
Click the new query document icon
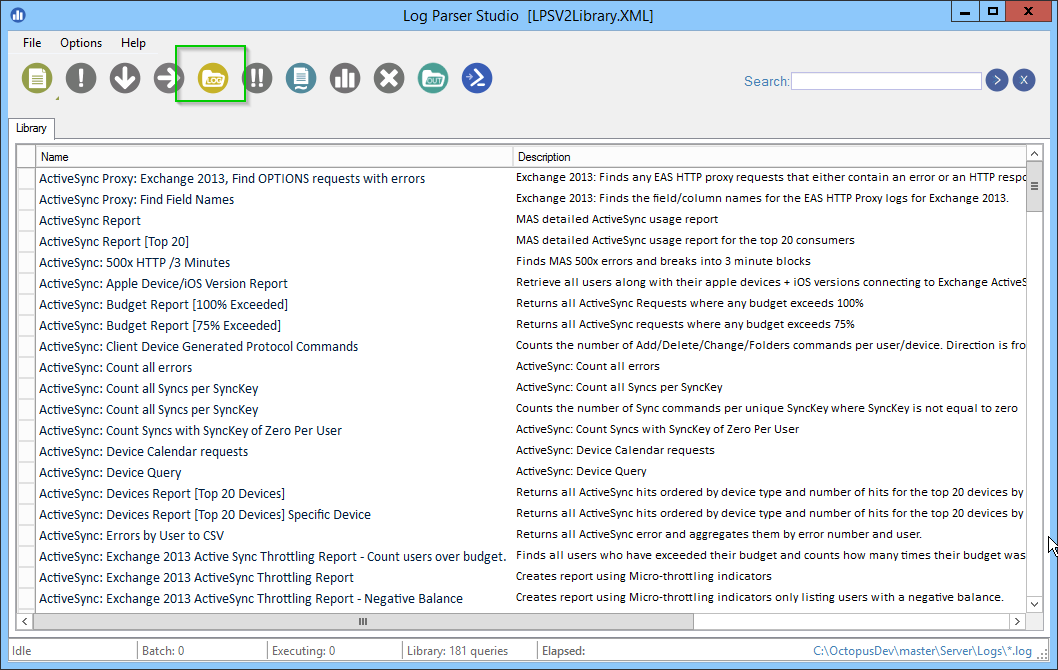click(x=37, y=78)
